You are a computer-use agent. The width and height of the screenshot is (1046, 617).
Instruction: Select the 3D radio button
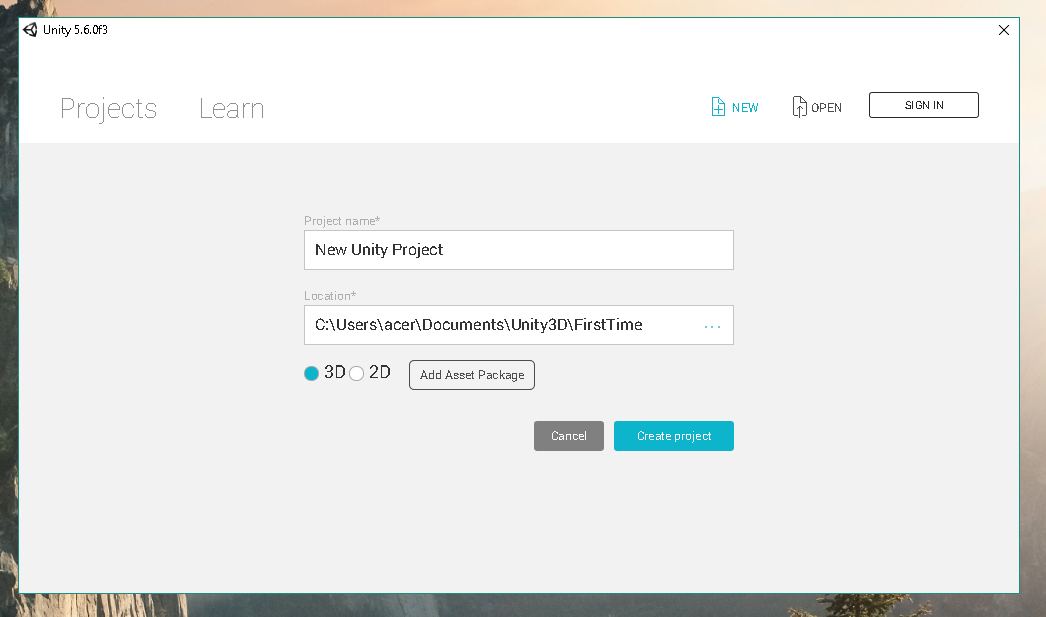(x=312, y=374)
